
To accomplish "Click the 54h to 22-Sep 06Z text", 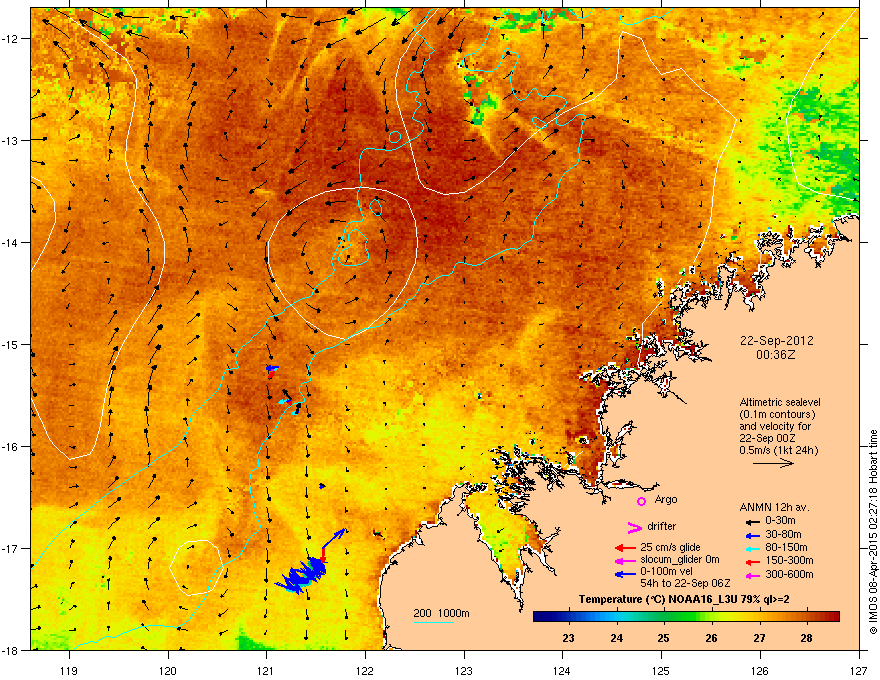I will 685,583.
